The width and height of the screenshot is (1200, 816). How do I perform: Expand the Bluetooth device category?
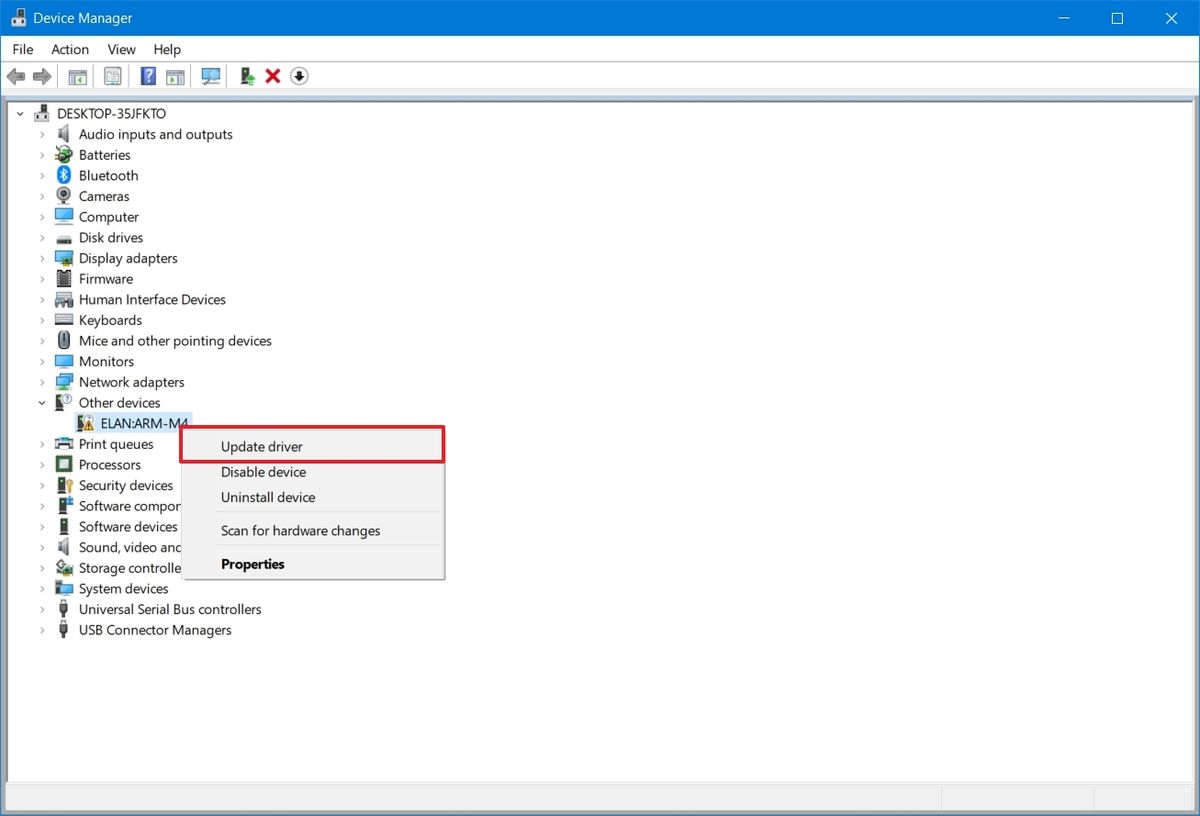(x=42, y=175)
